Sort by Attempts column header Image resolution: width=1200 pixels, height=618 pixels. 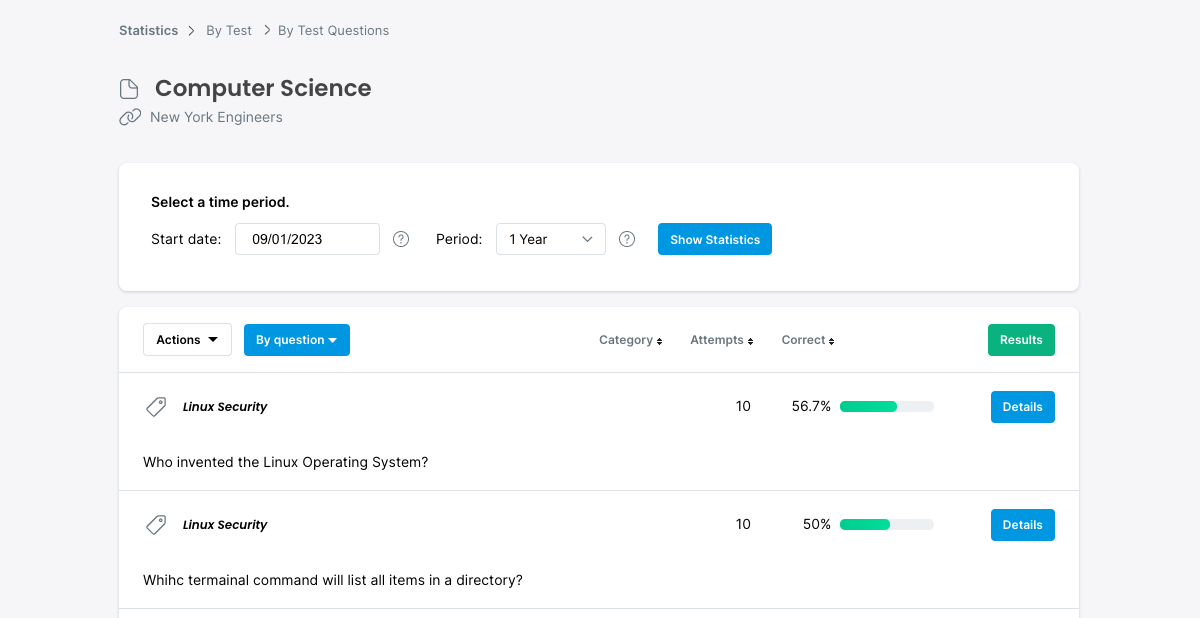(721, 340)
